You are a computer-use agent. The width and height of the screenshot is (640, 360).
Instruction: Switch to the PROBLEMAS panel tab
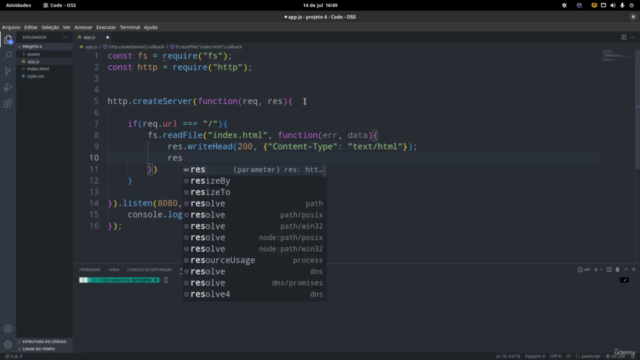point(90,269)
